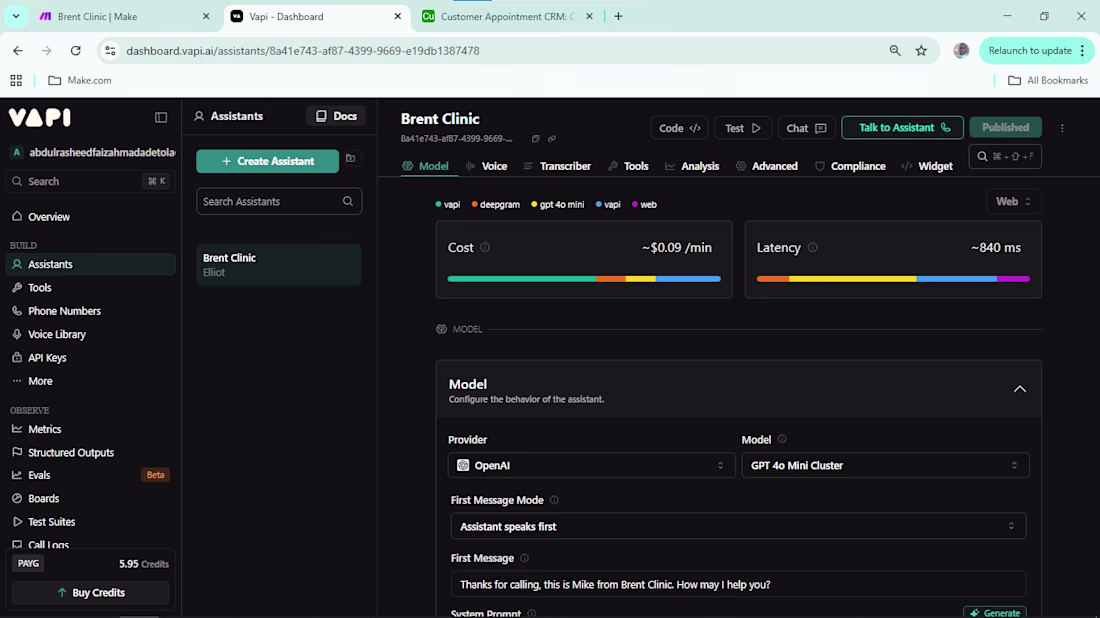Open API Keys in sidebar
Image resolution: width=1100 pixels, height=618 pixels.
90,358
